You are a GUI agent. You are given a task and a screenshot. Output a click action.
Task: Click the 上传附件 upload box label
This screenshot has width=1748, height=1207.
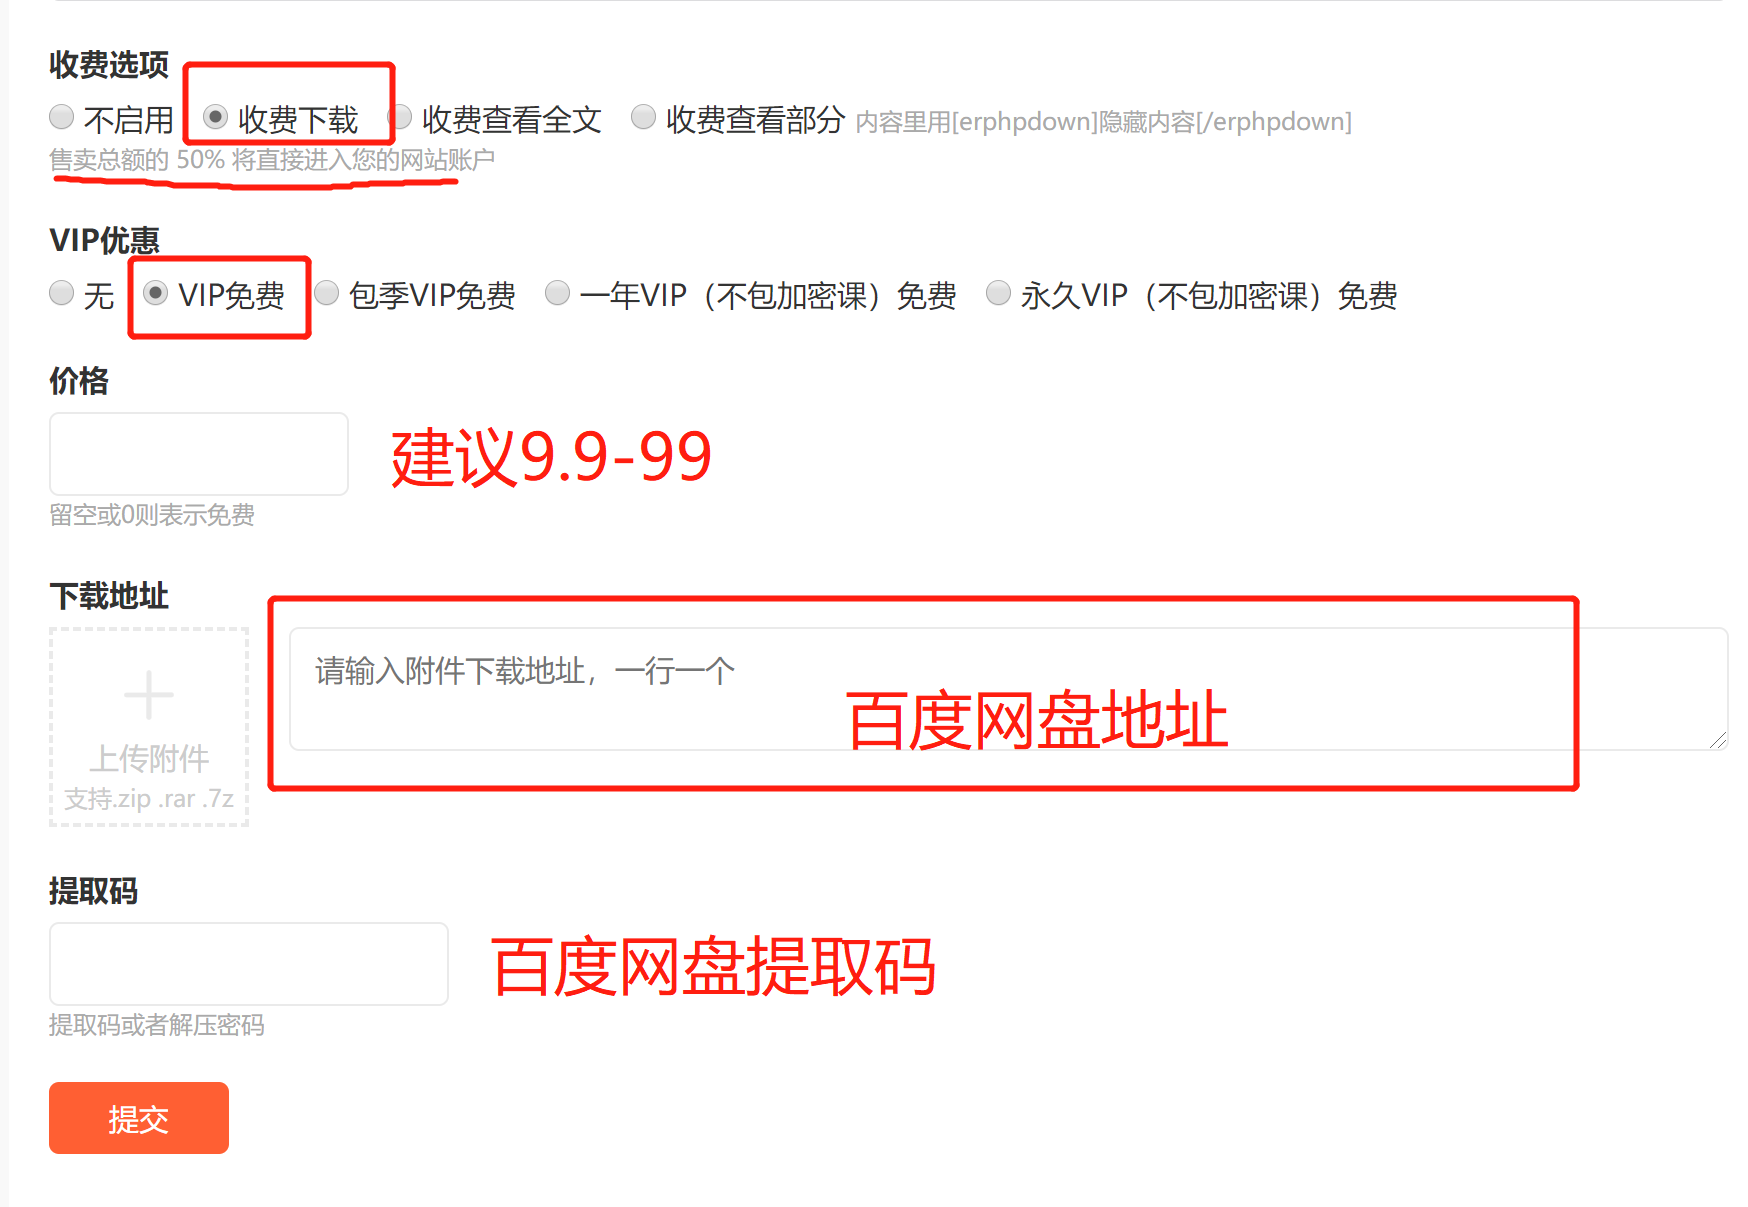[x=149, y=759]
